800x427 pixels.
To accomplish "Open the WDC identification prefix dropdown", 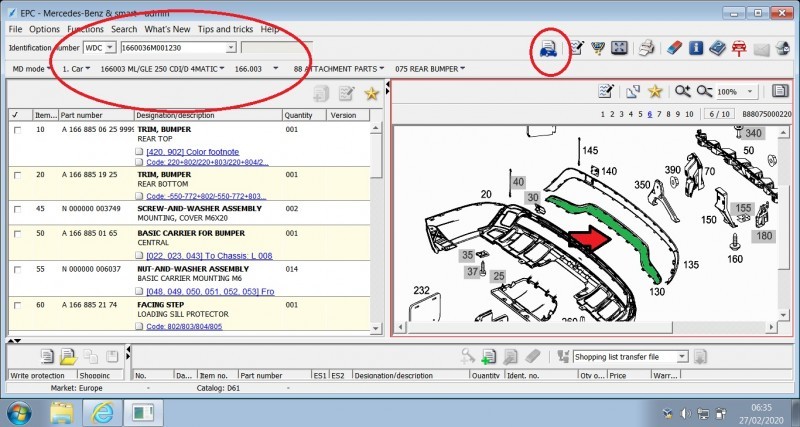I will point(110,48).
